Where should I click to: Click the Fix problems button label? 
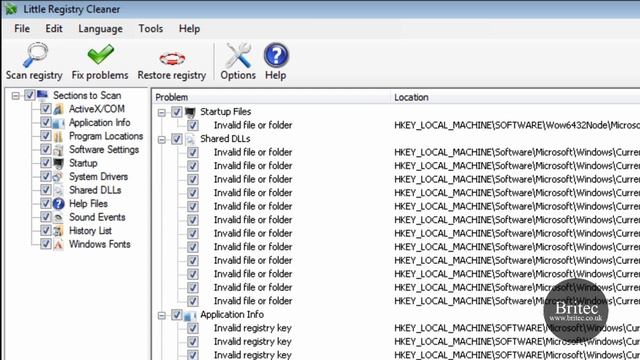coord(100,76)
